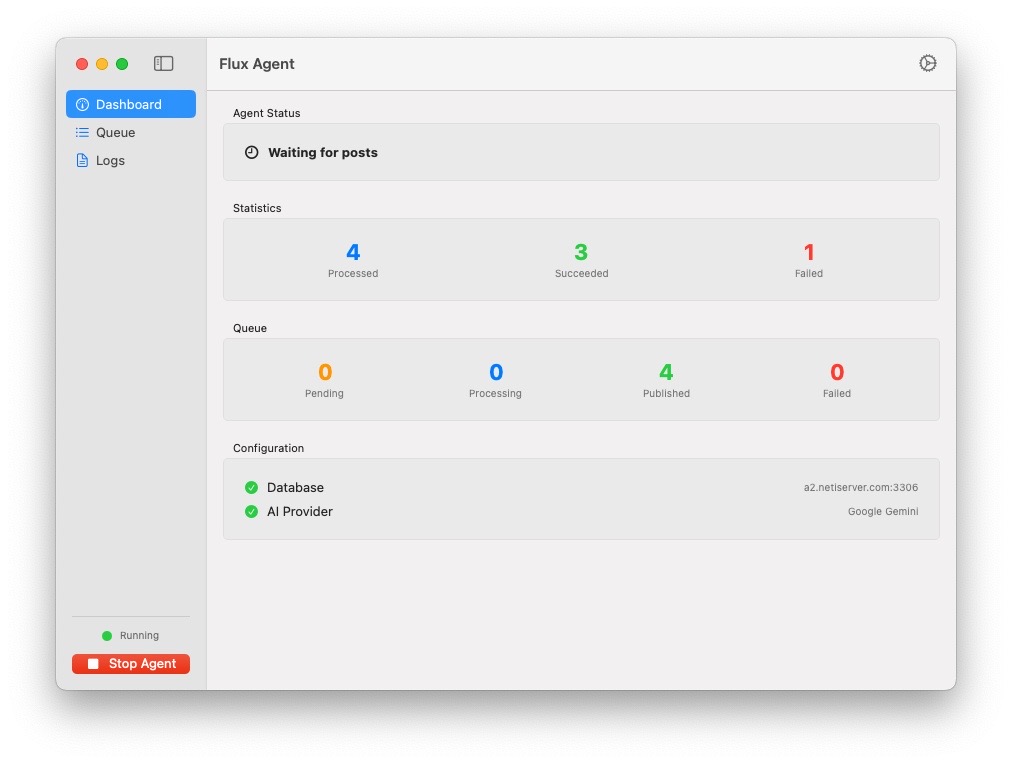The width and height of the screenshot is (1012, 764).
Task: Go to the Logs section
Action: pos(110,160)
